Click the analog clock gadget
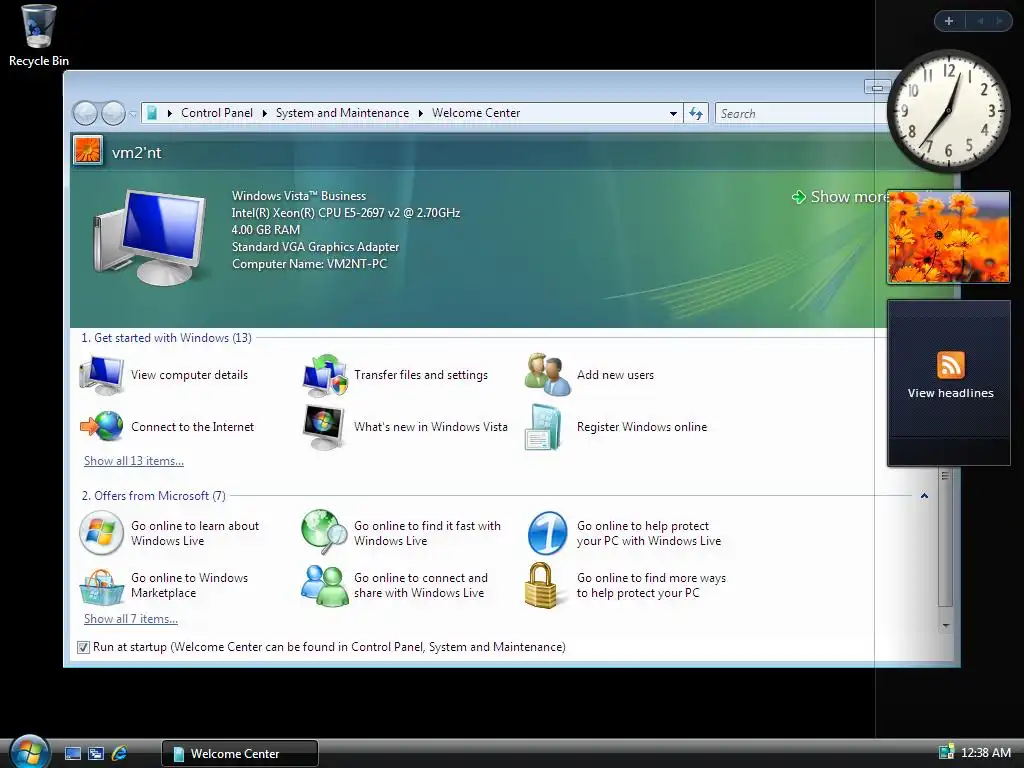Viewport: 1024px width, 768px height. pos(948,111)
